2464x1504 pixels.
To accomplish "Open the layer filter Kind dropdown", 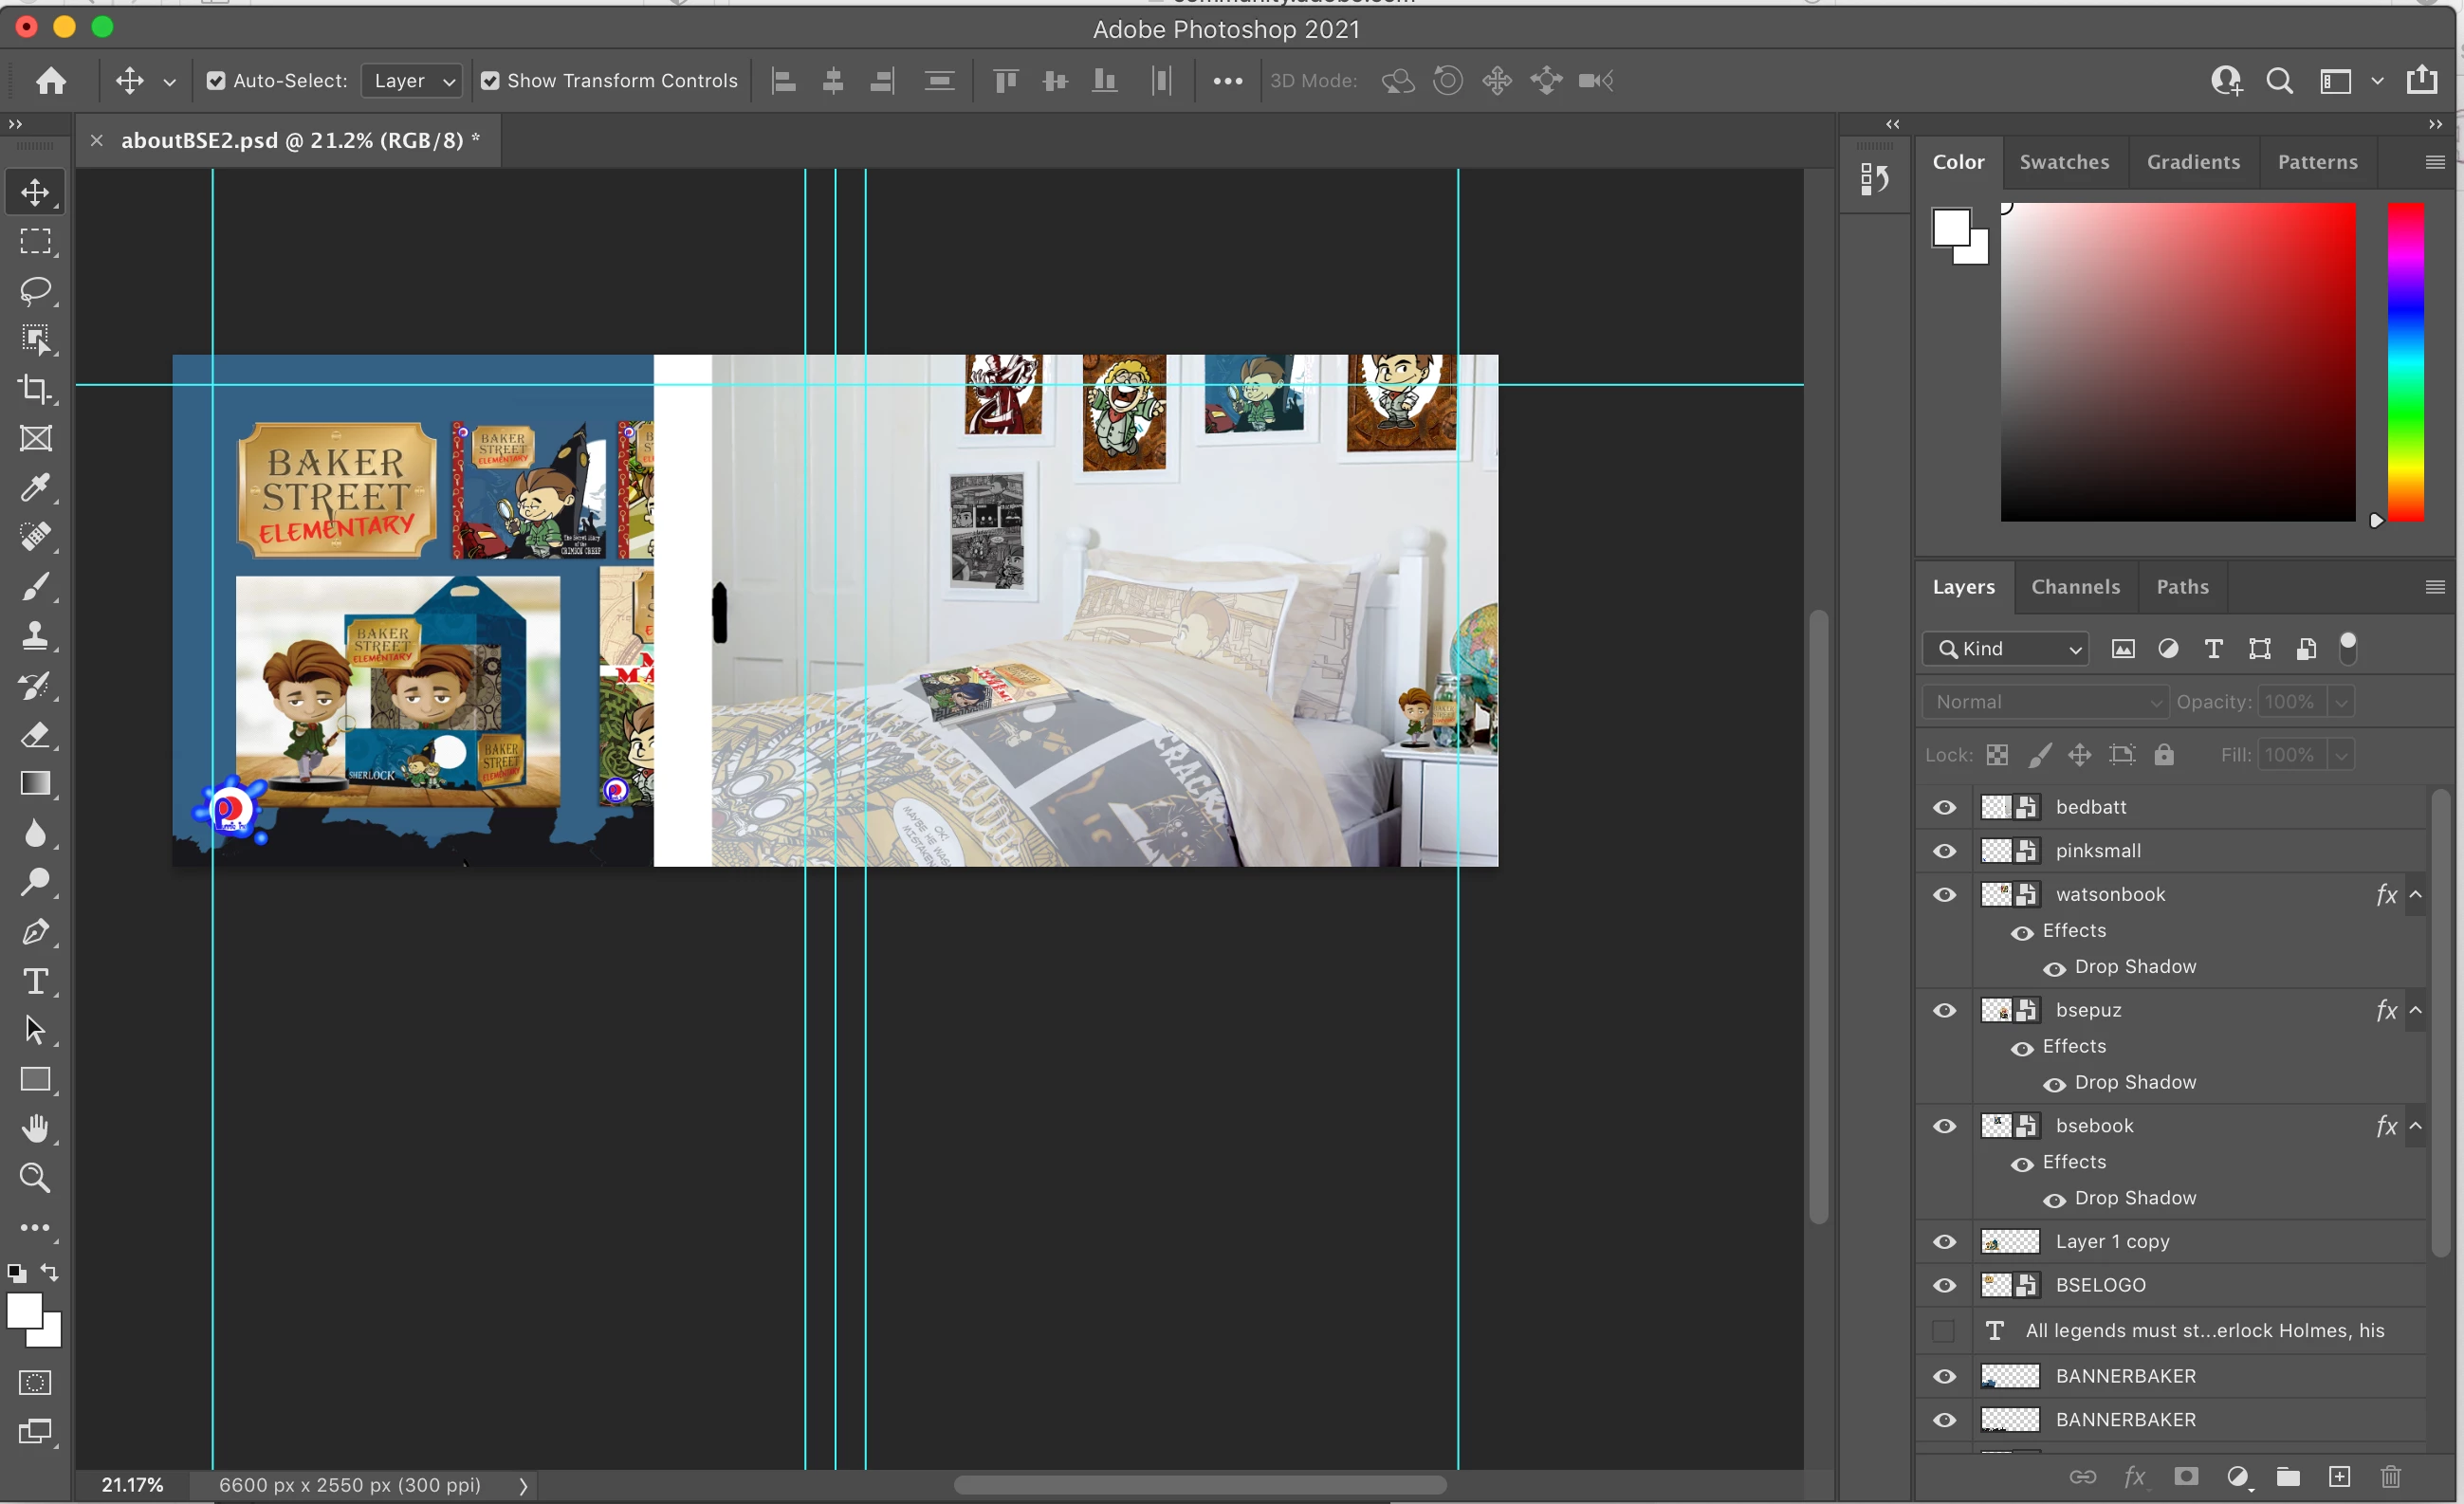I will pyautogui.click(x=2005, y=649).
